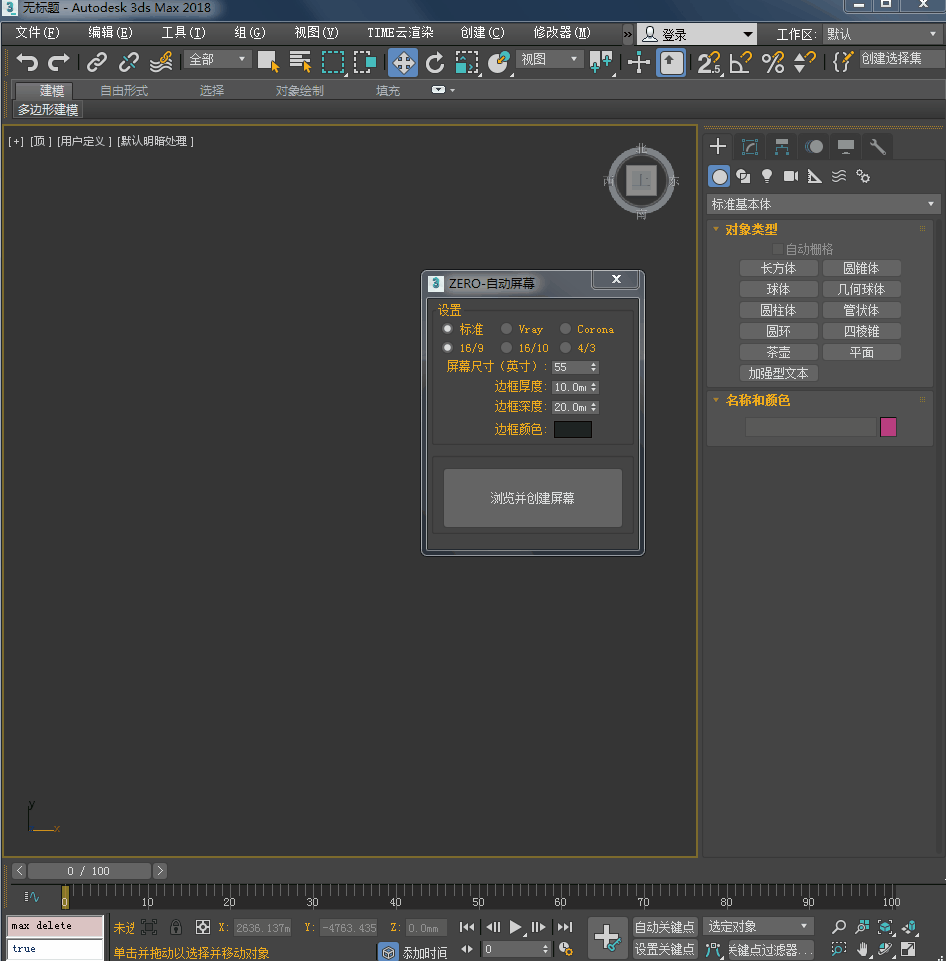Image resolution: width=946 pixels, height=961 pixels.
Task: Click the Cameras category icon
Action: [791, 176]
